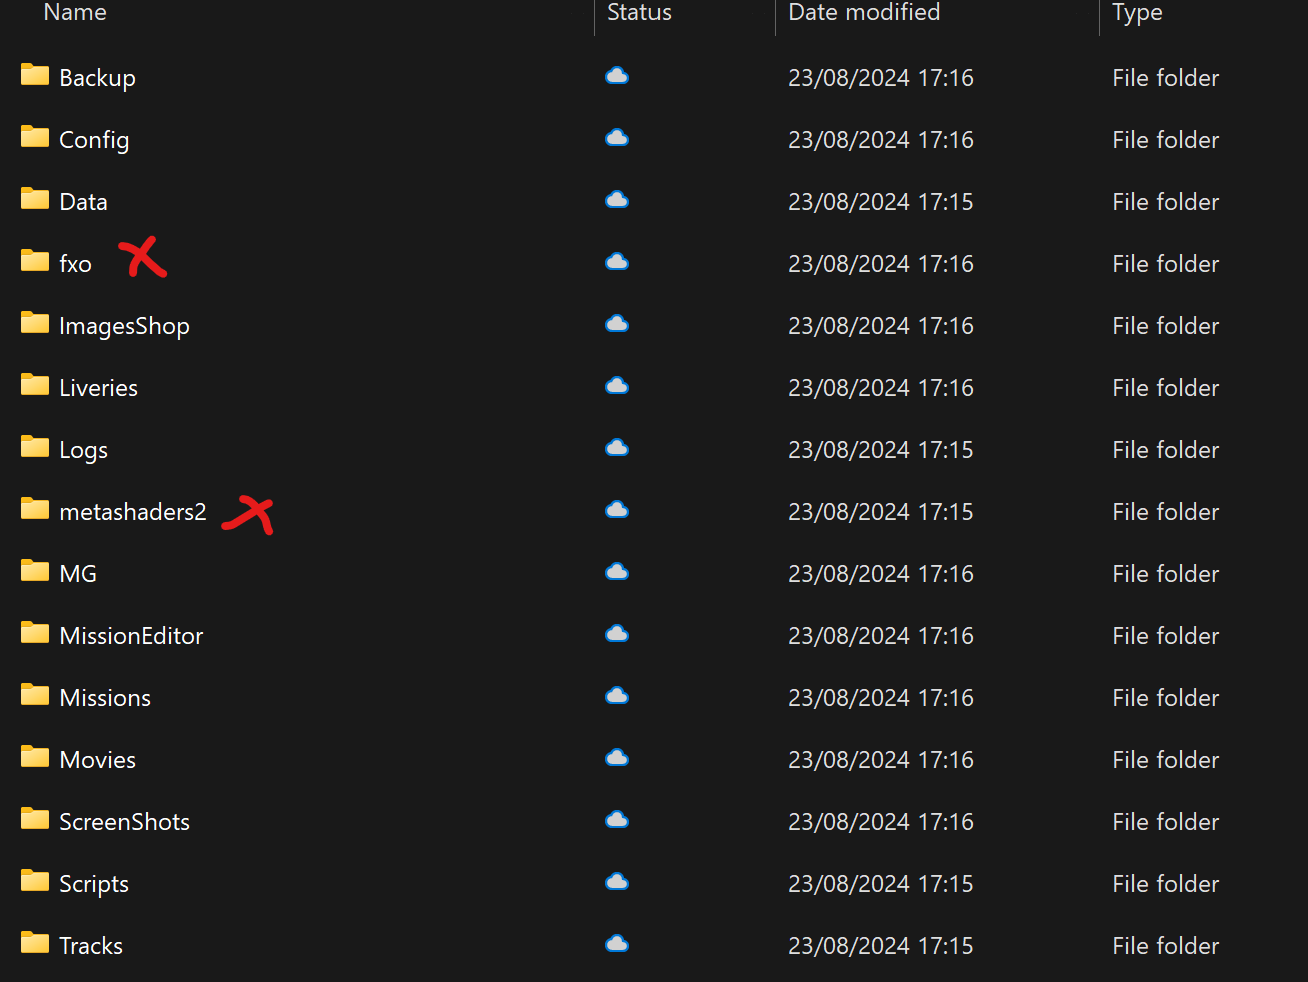Image resolution: width=1308 pixels, height=982 pixels.
Task: Click cloud status icon for Data
Action: coord(617,200)
